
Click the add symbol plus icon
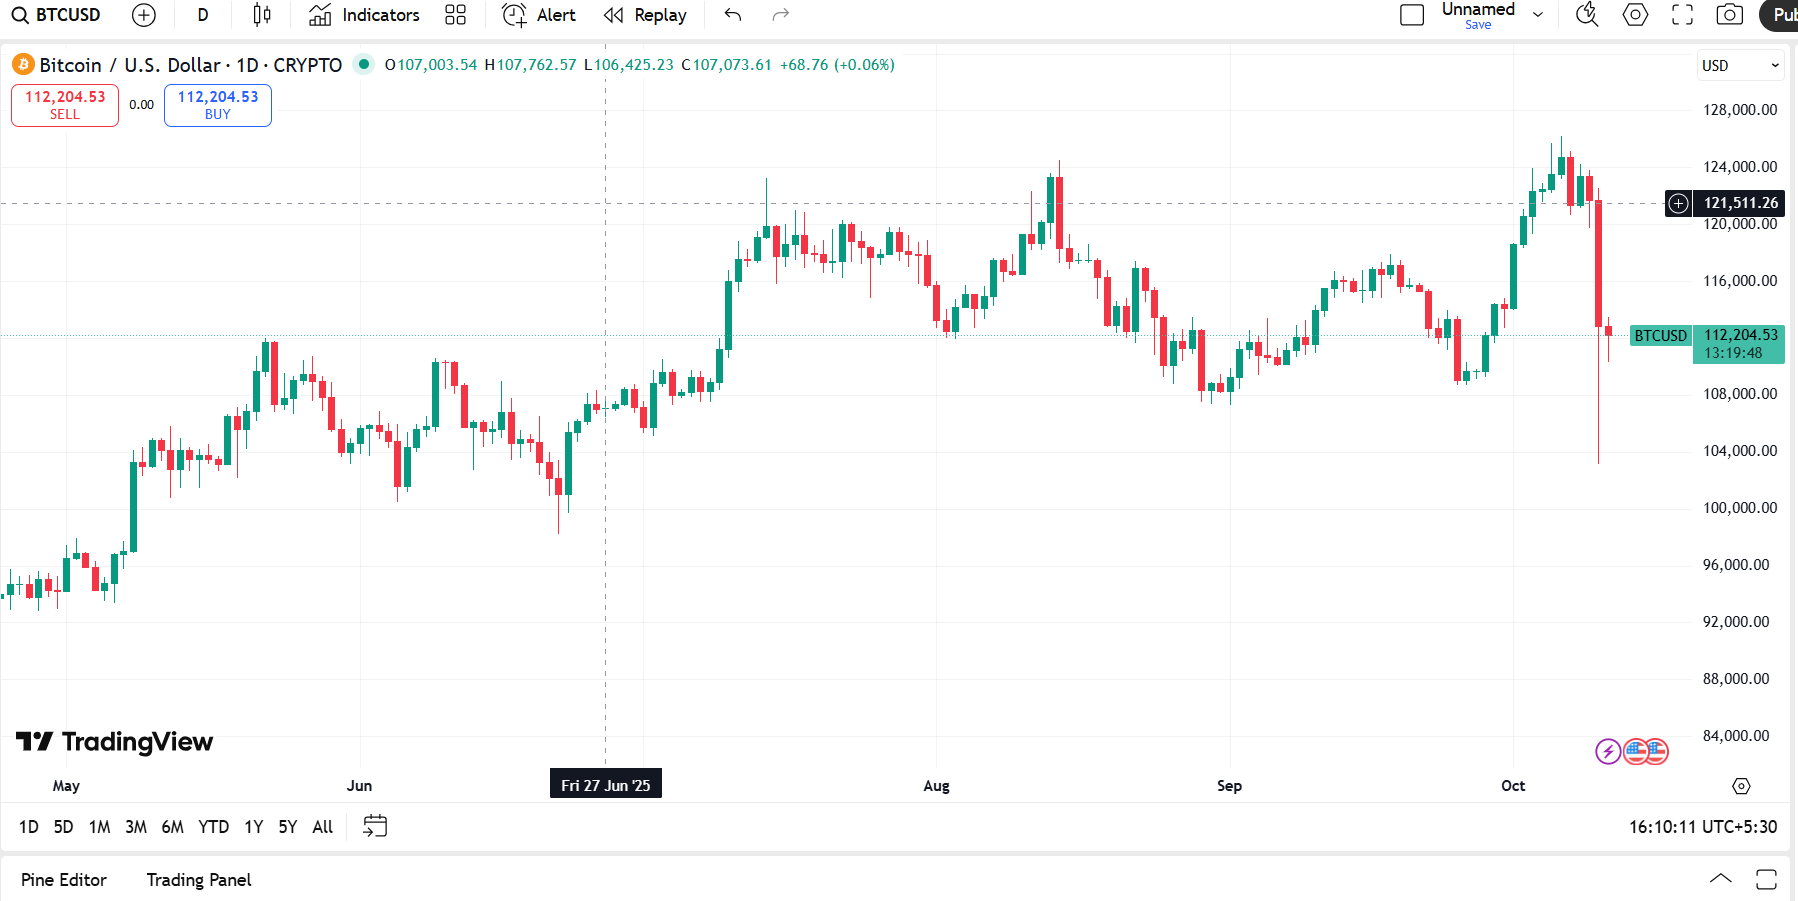point(144,15)
